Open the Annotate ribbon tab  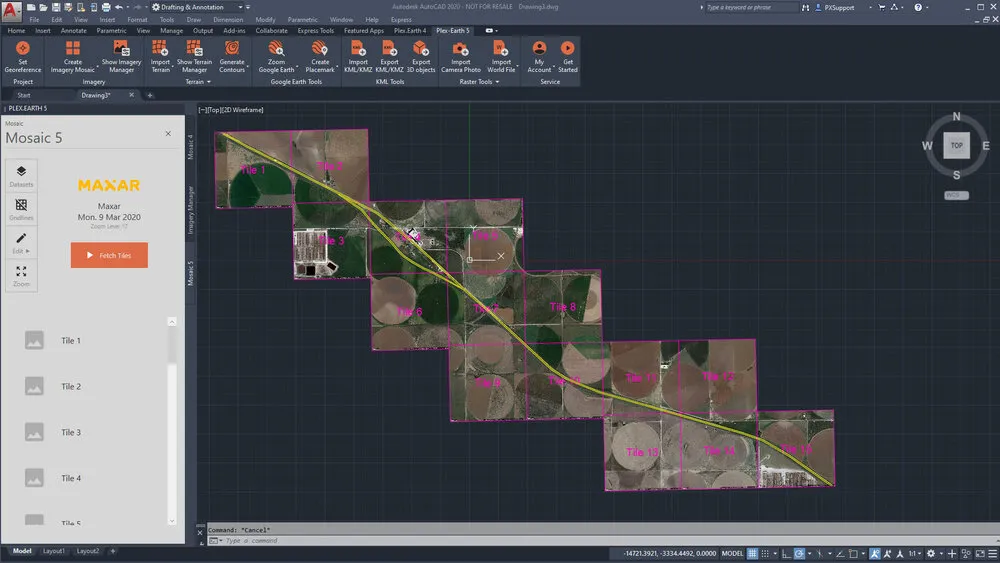(x=73, y=31)
